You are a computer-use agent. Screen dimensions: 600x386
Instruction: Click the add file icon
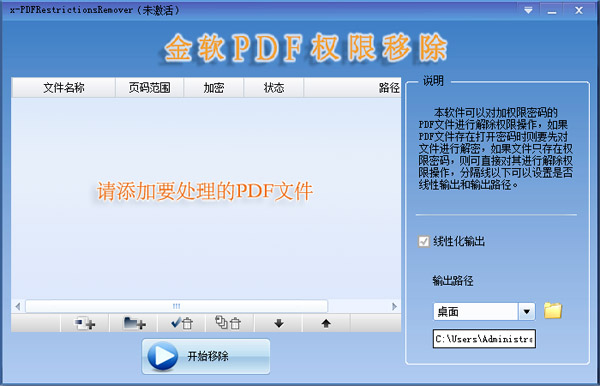tap(85, 324)
